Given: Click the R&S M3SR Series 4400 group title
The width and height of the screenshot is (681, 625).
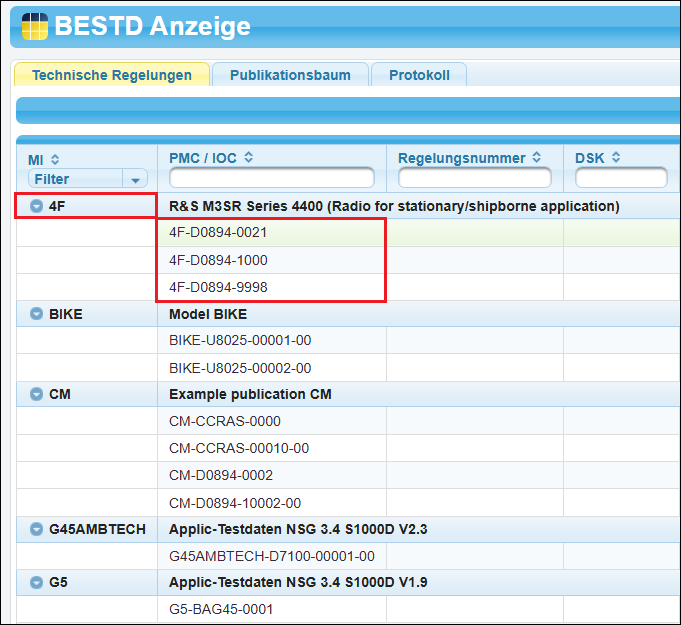Looking at the screenshot, I should [x=394, y=206].
